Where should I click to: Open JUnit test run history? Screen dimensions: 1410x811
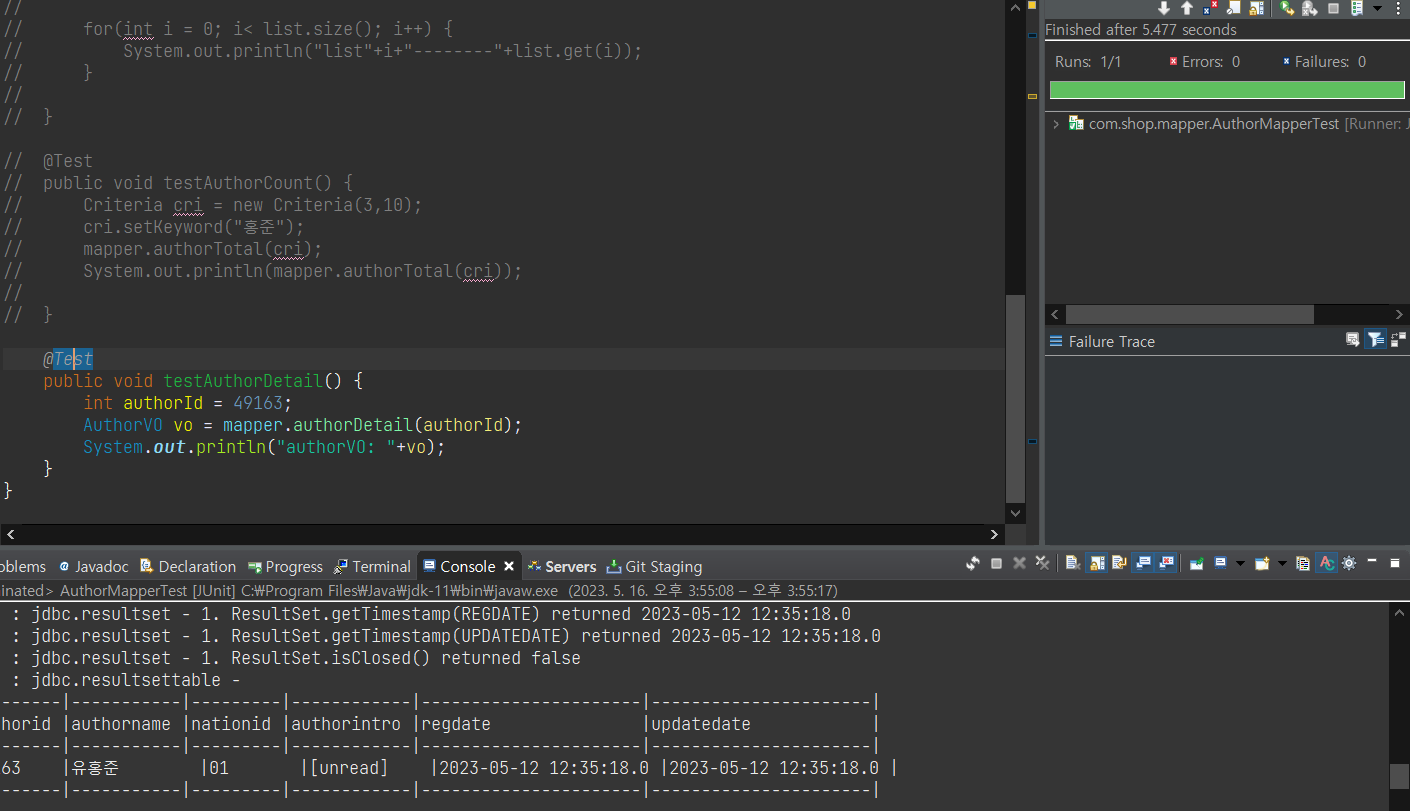point(1357,8)
